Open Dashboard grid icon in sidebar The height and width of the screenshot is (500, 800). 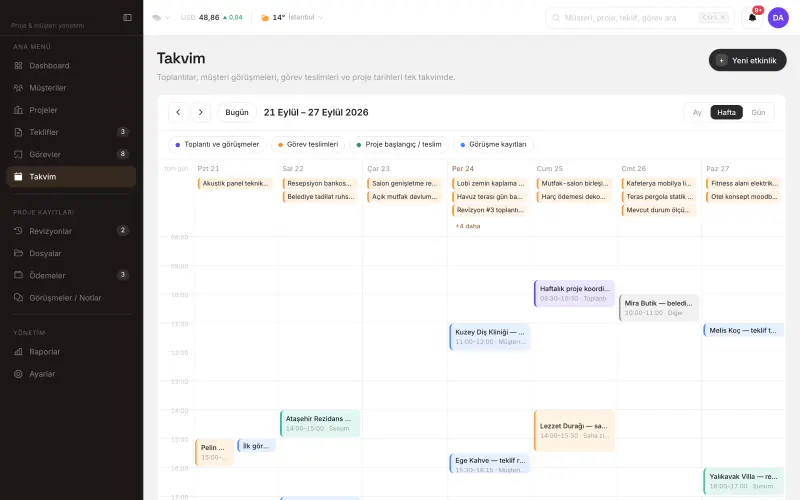point(18,65)
